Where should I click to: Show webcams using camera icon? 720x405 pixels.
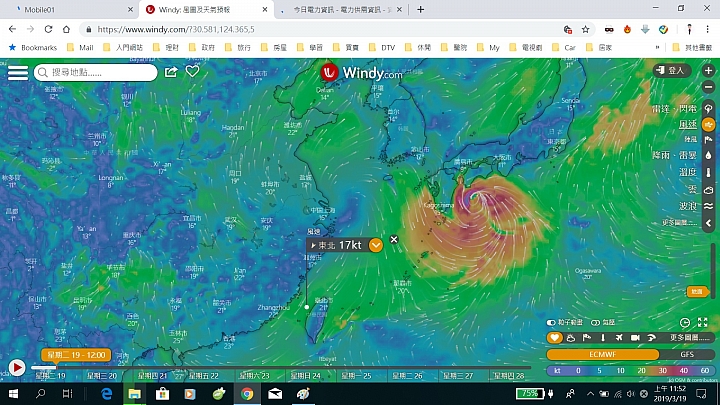[635, 338]
